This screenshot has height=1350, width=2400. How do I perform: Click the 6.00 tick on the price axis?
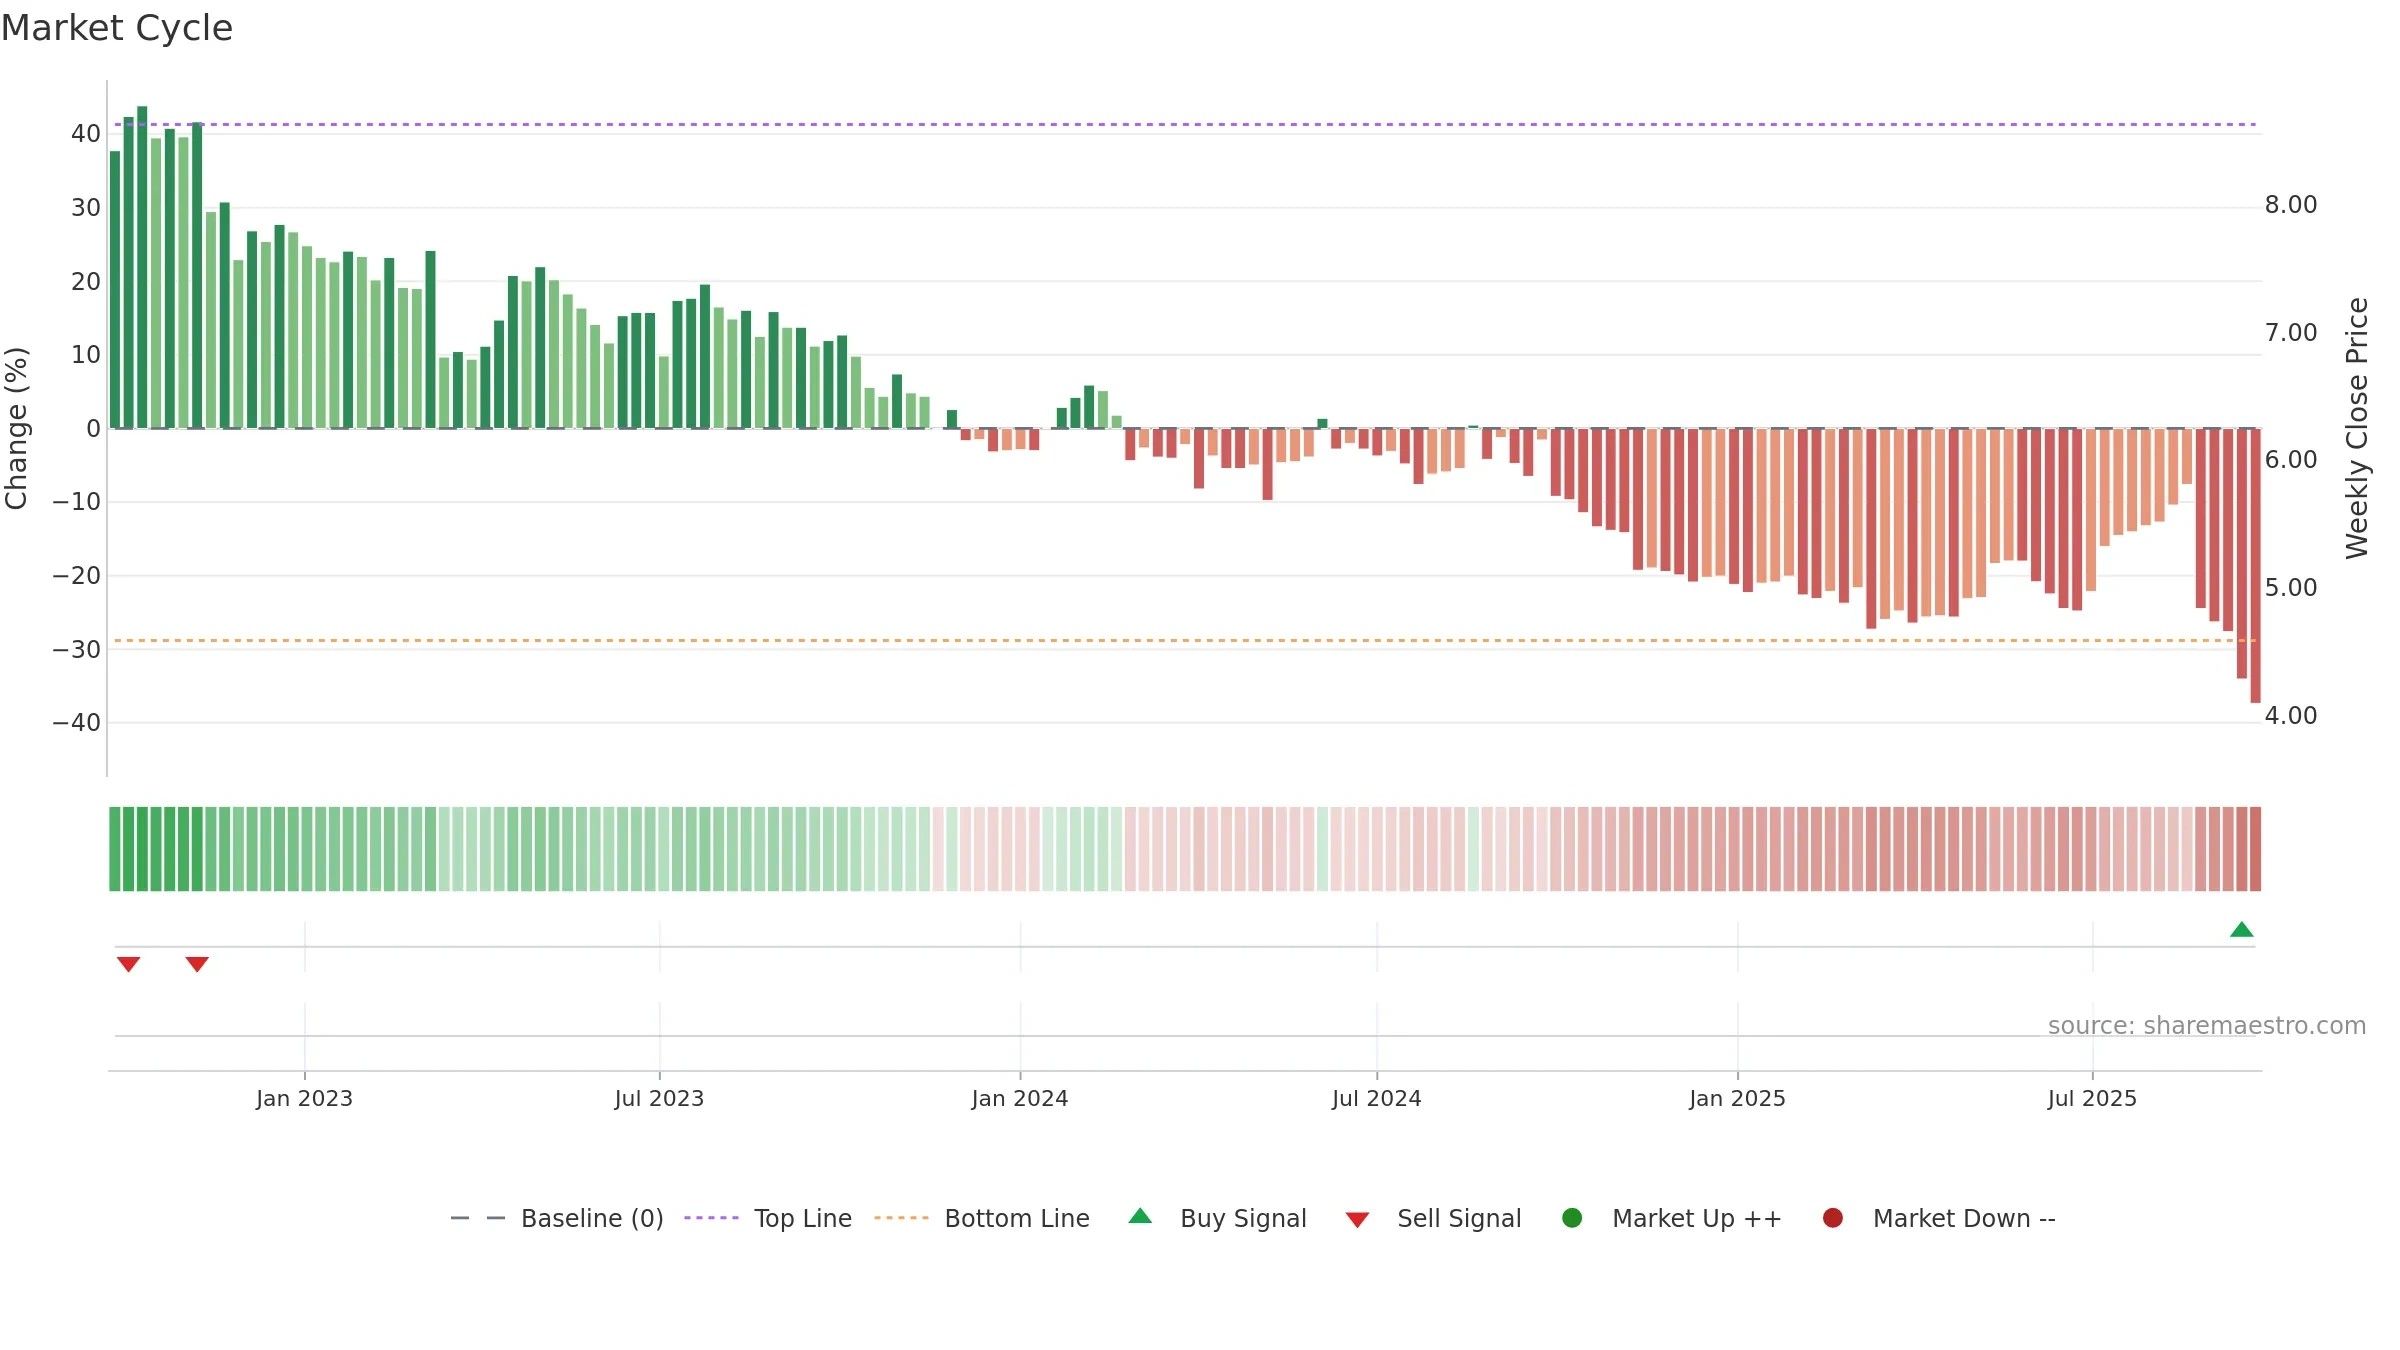coord(2291,460)
